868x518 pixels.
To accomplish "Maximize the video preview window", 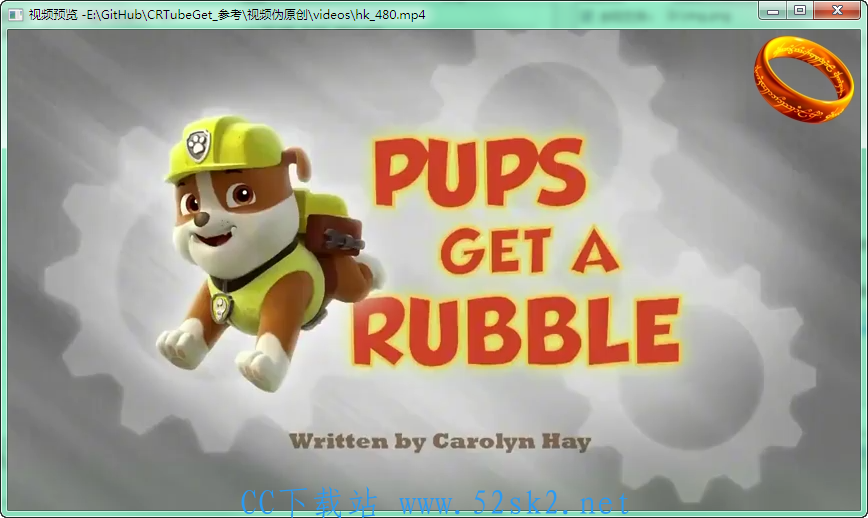I will [800, 11].
